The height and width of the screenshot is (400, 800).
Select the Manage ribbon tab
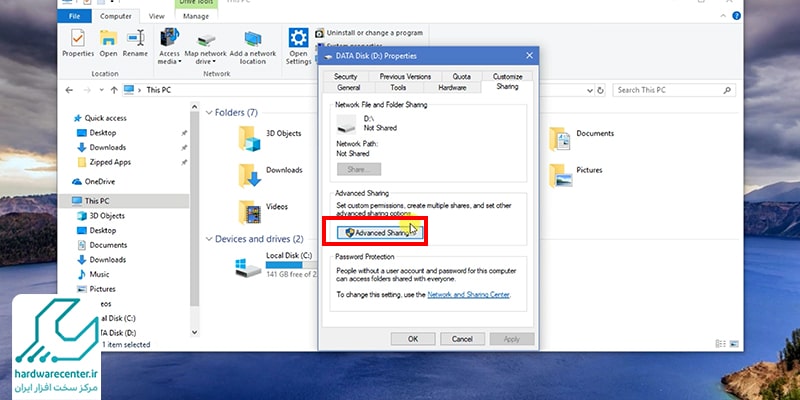pos(196,16)
